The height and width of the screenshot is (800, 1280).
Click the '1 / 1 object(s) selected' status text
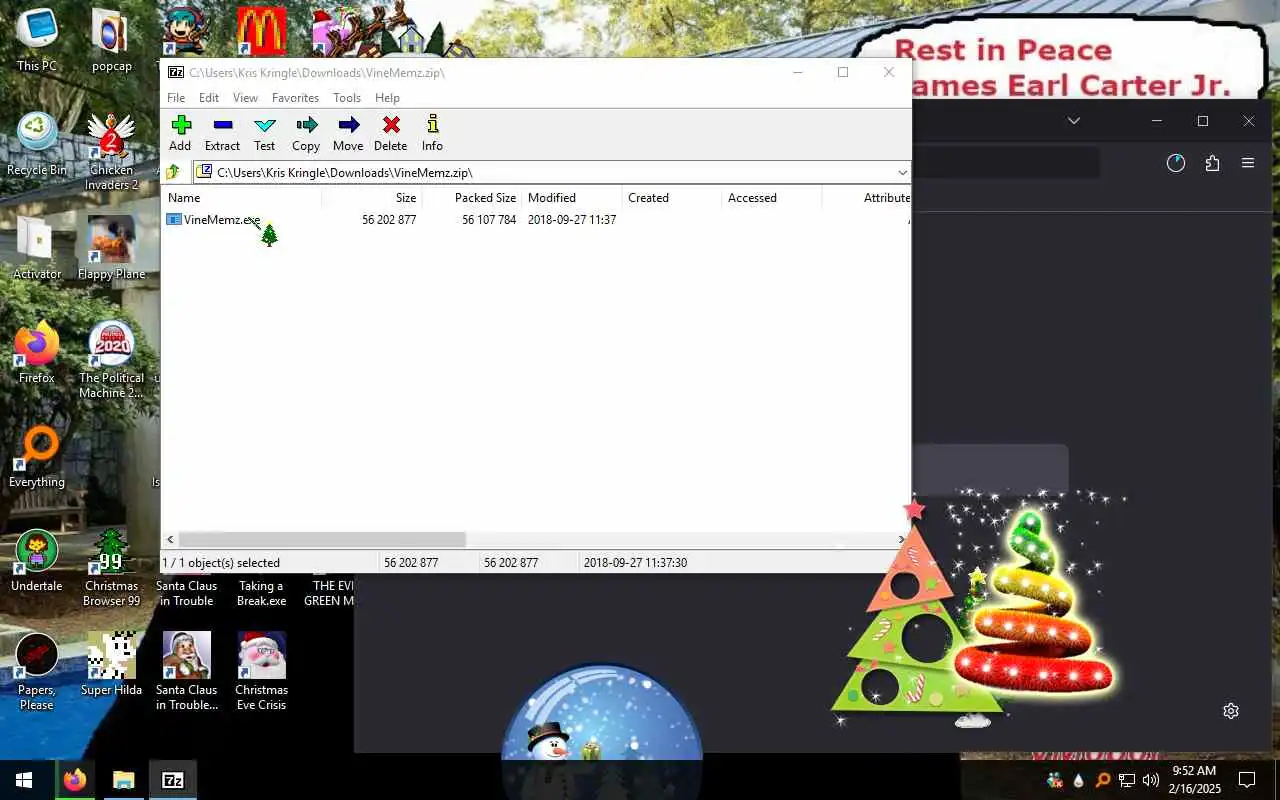coord(221,563)
